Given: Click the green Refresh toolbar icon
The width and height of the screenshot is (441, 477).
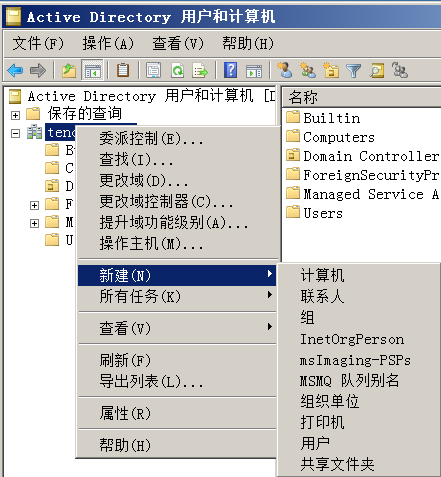Looking at the screenshot, I should click(177, 70).
